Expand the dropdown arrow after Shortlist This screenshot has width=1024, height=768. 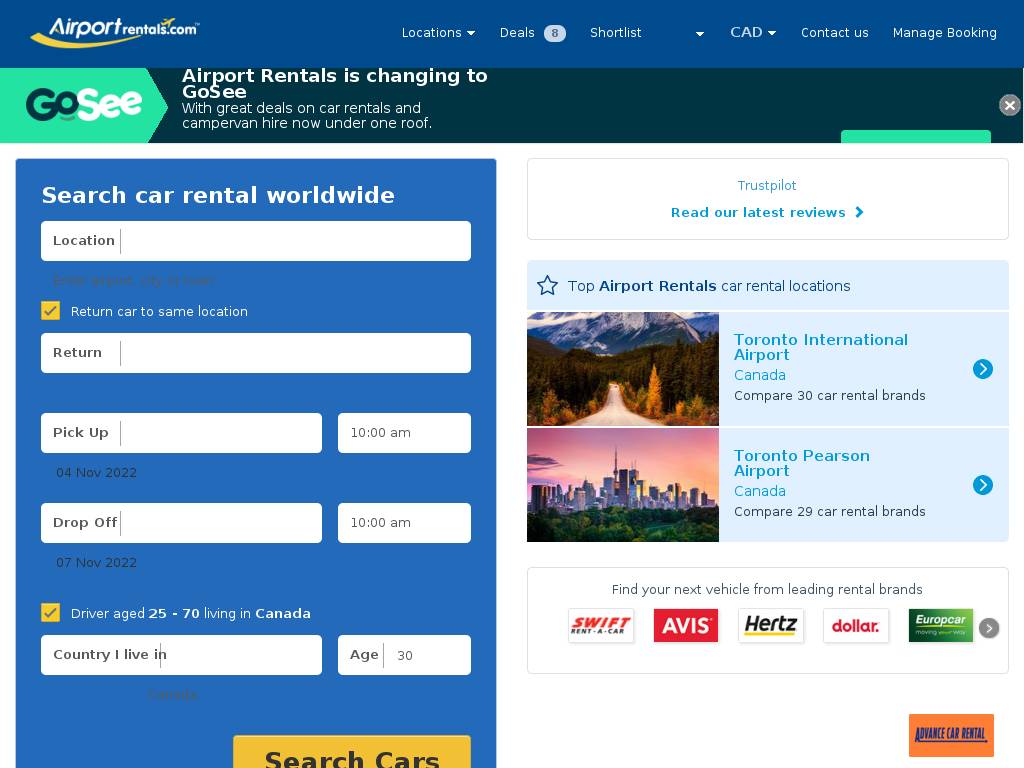click(699, 33)
